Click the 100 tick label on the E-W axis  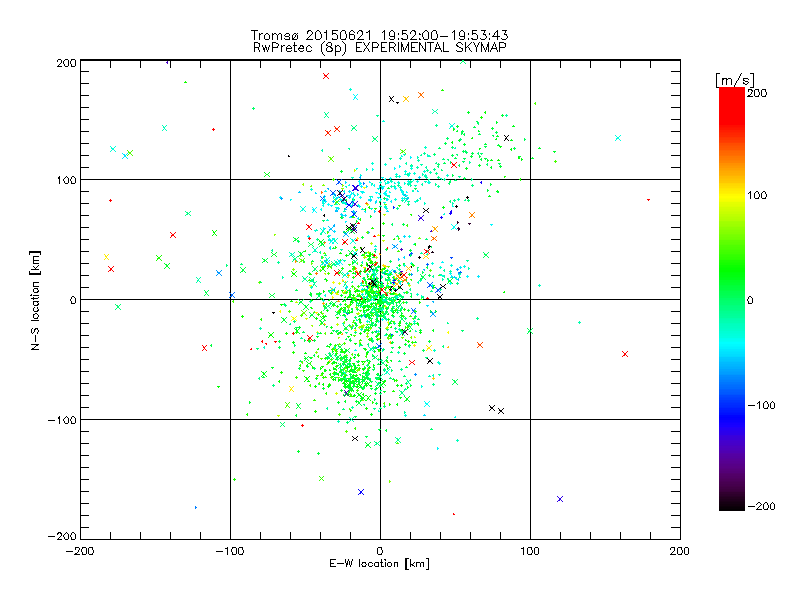[530, 551]
